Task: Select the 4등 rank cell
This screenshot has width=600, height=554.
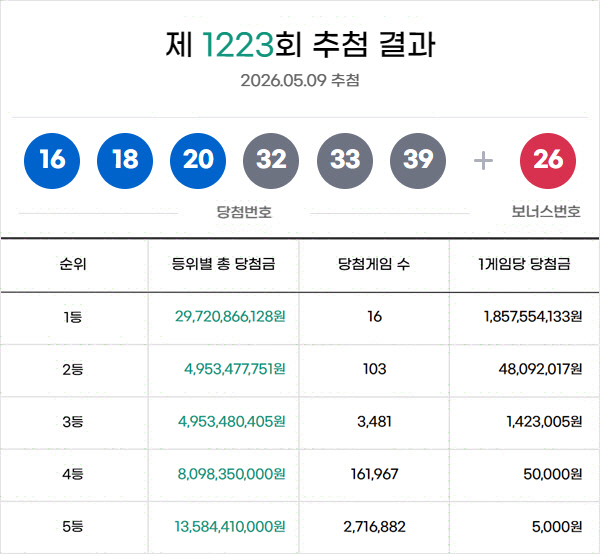Action: coord(73,474)
